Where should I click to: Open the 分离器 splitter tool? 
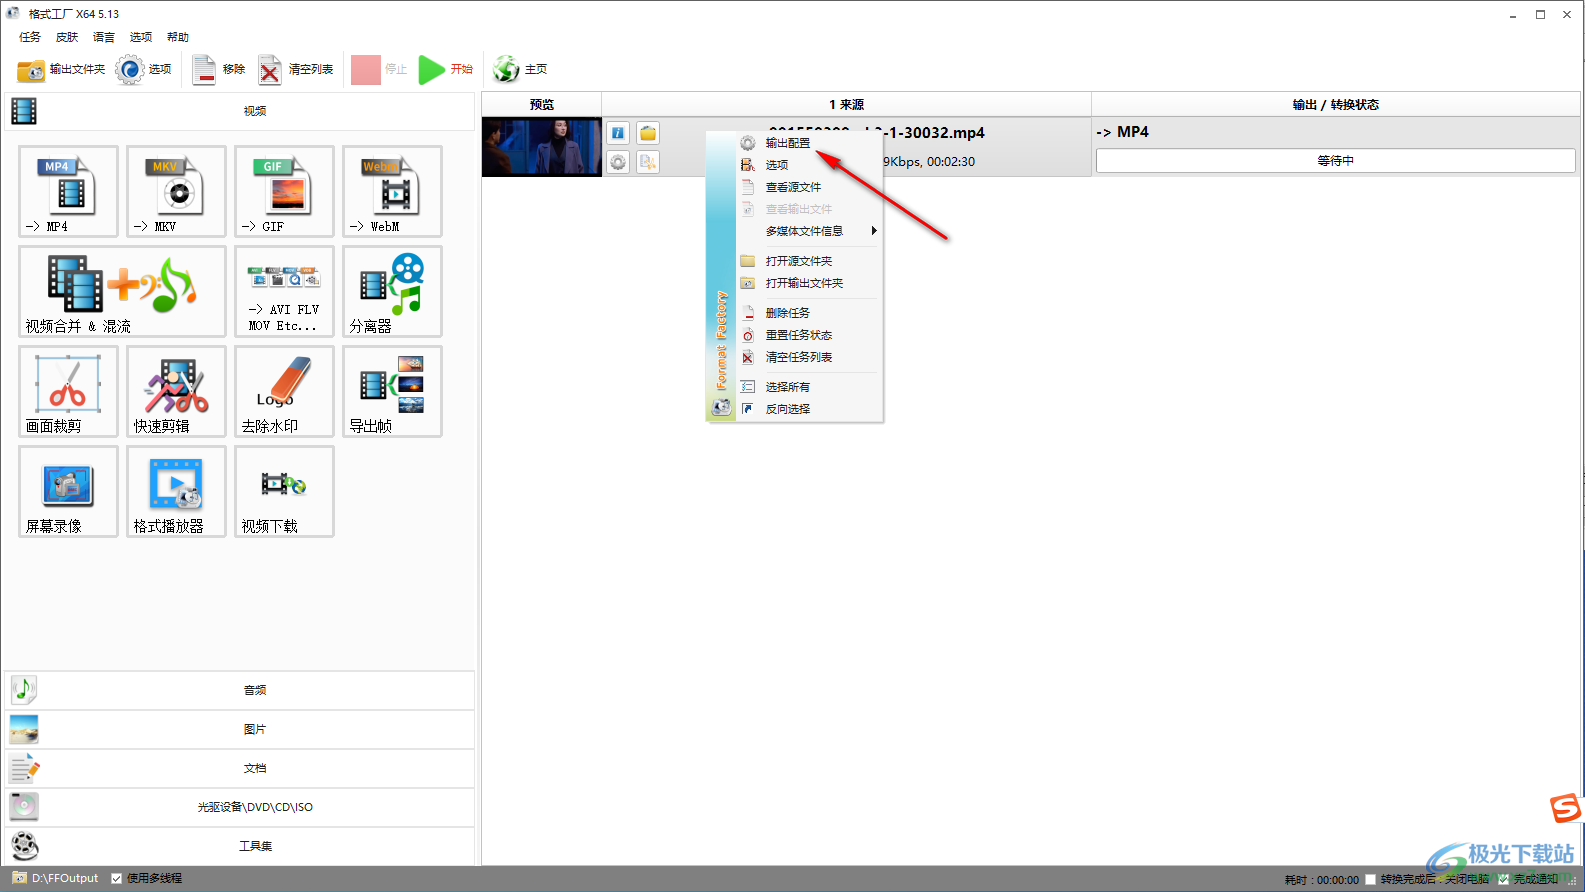[392, 291]
